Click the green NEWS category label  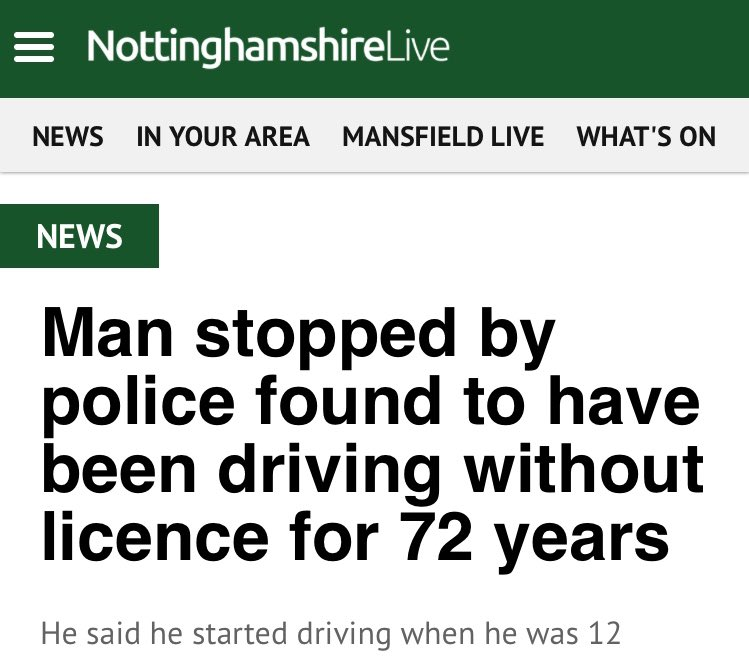click(x=79, y=236)
